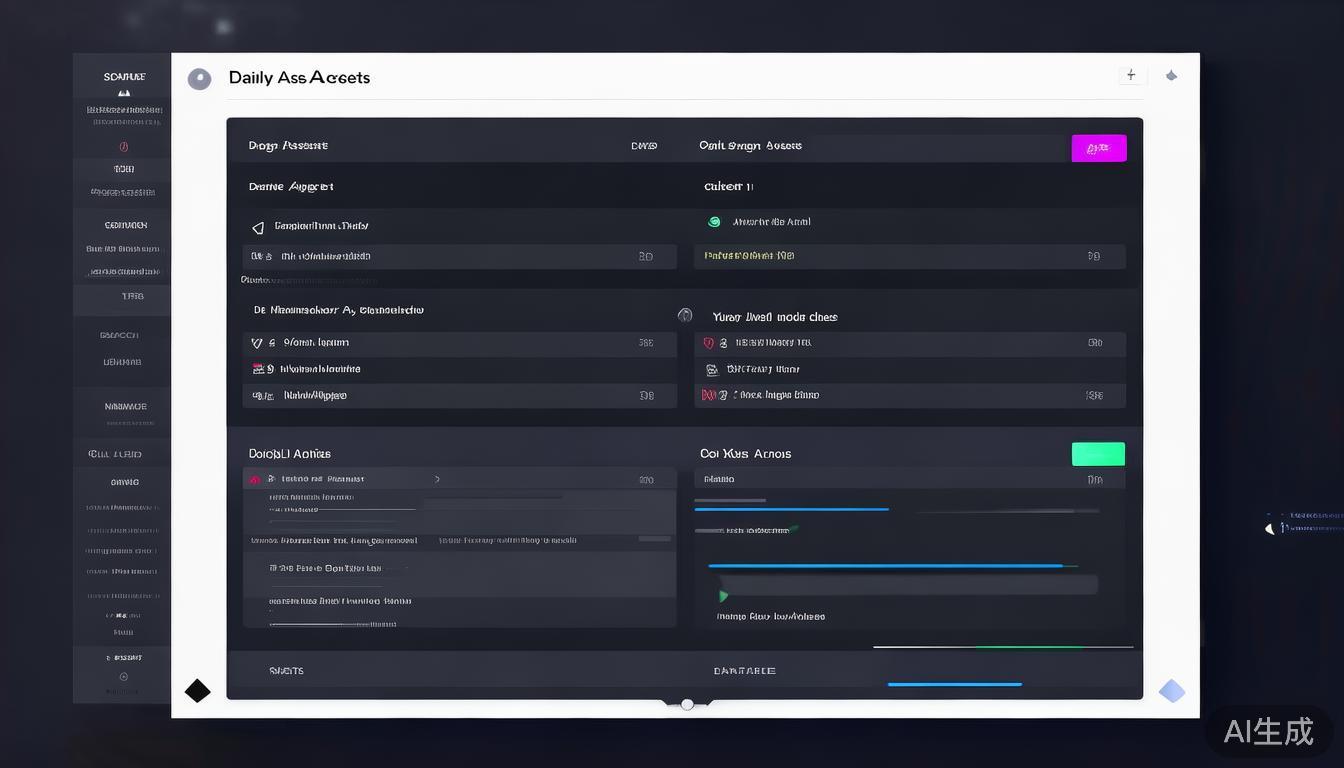Open the handle at bottom center of the panel
This screenshot has height=768, width=1344.
(687, 704)
